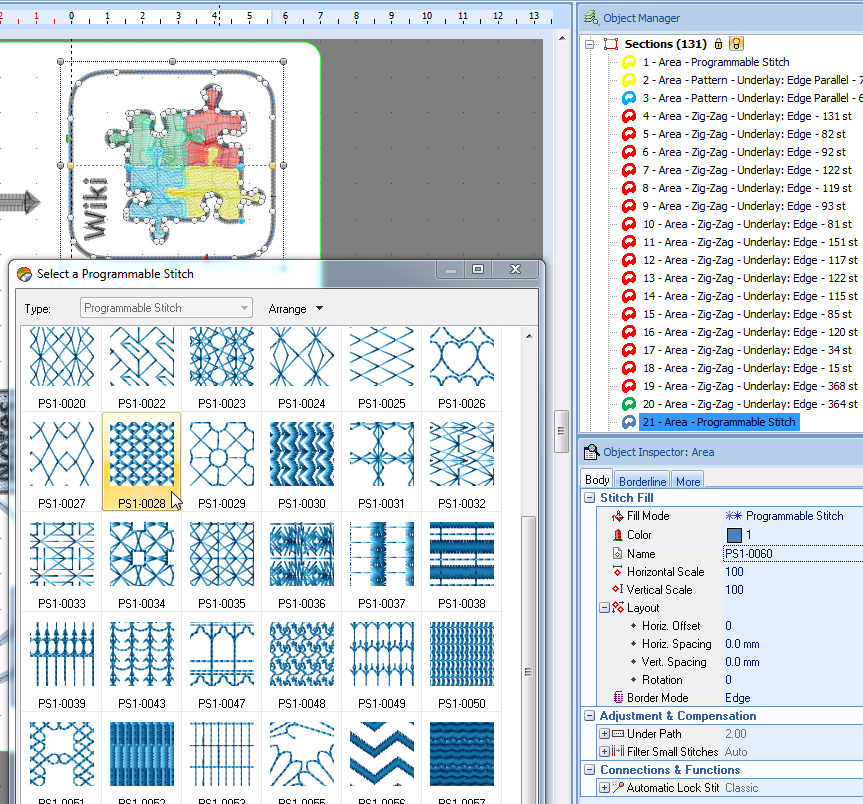The height and width of the screenshot is (804, 863).
Task: Click the blue color swatch in the Color row
Action: point(734,535)
